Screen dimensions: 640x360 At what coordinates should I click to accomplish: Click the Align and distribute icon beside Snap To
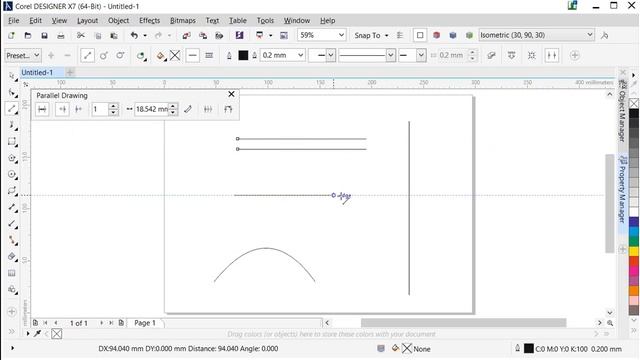pyautogui.click(x=400, y=36)
